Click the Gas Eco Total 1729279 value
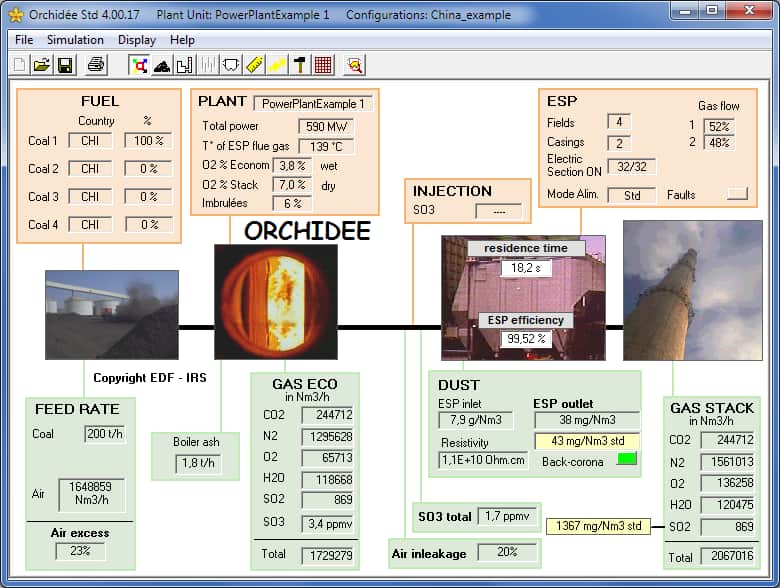 tap(327, 555)
